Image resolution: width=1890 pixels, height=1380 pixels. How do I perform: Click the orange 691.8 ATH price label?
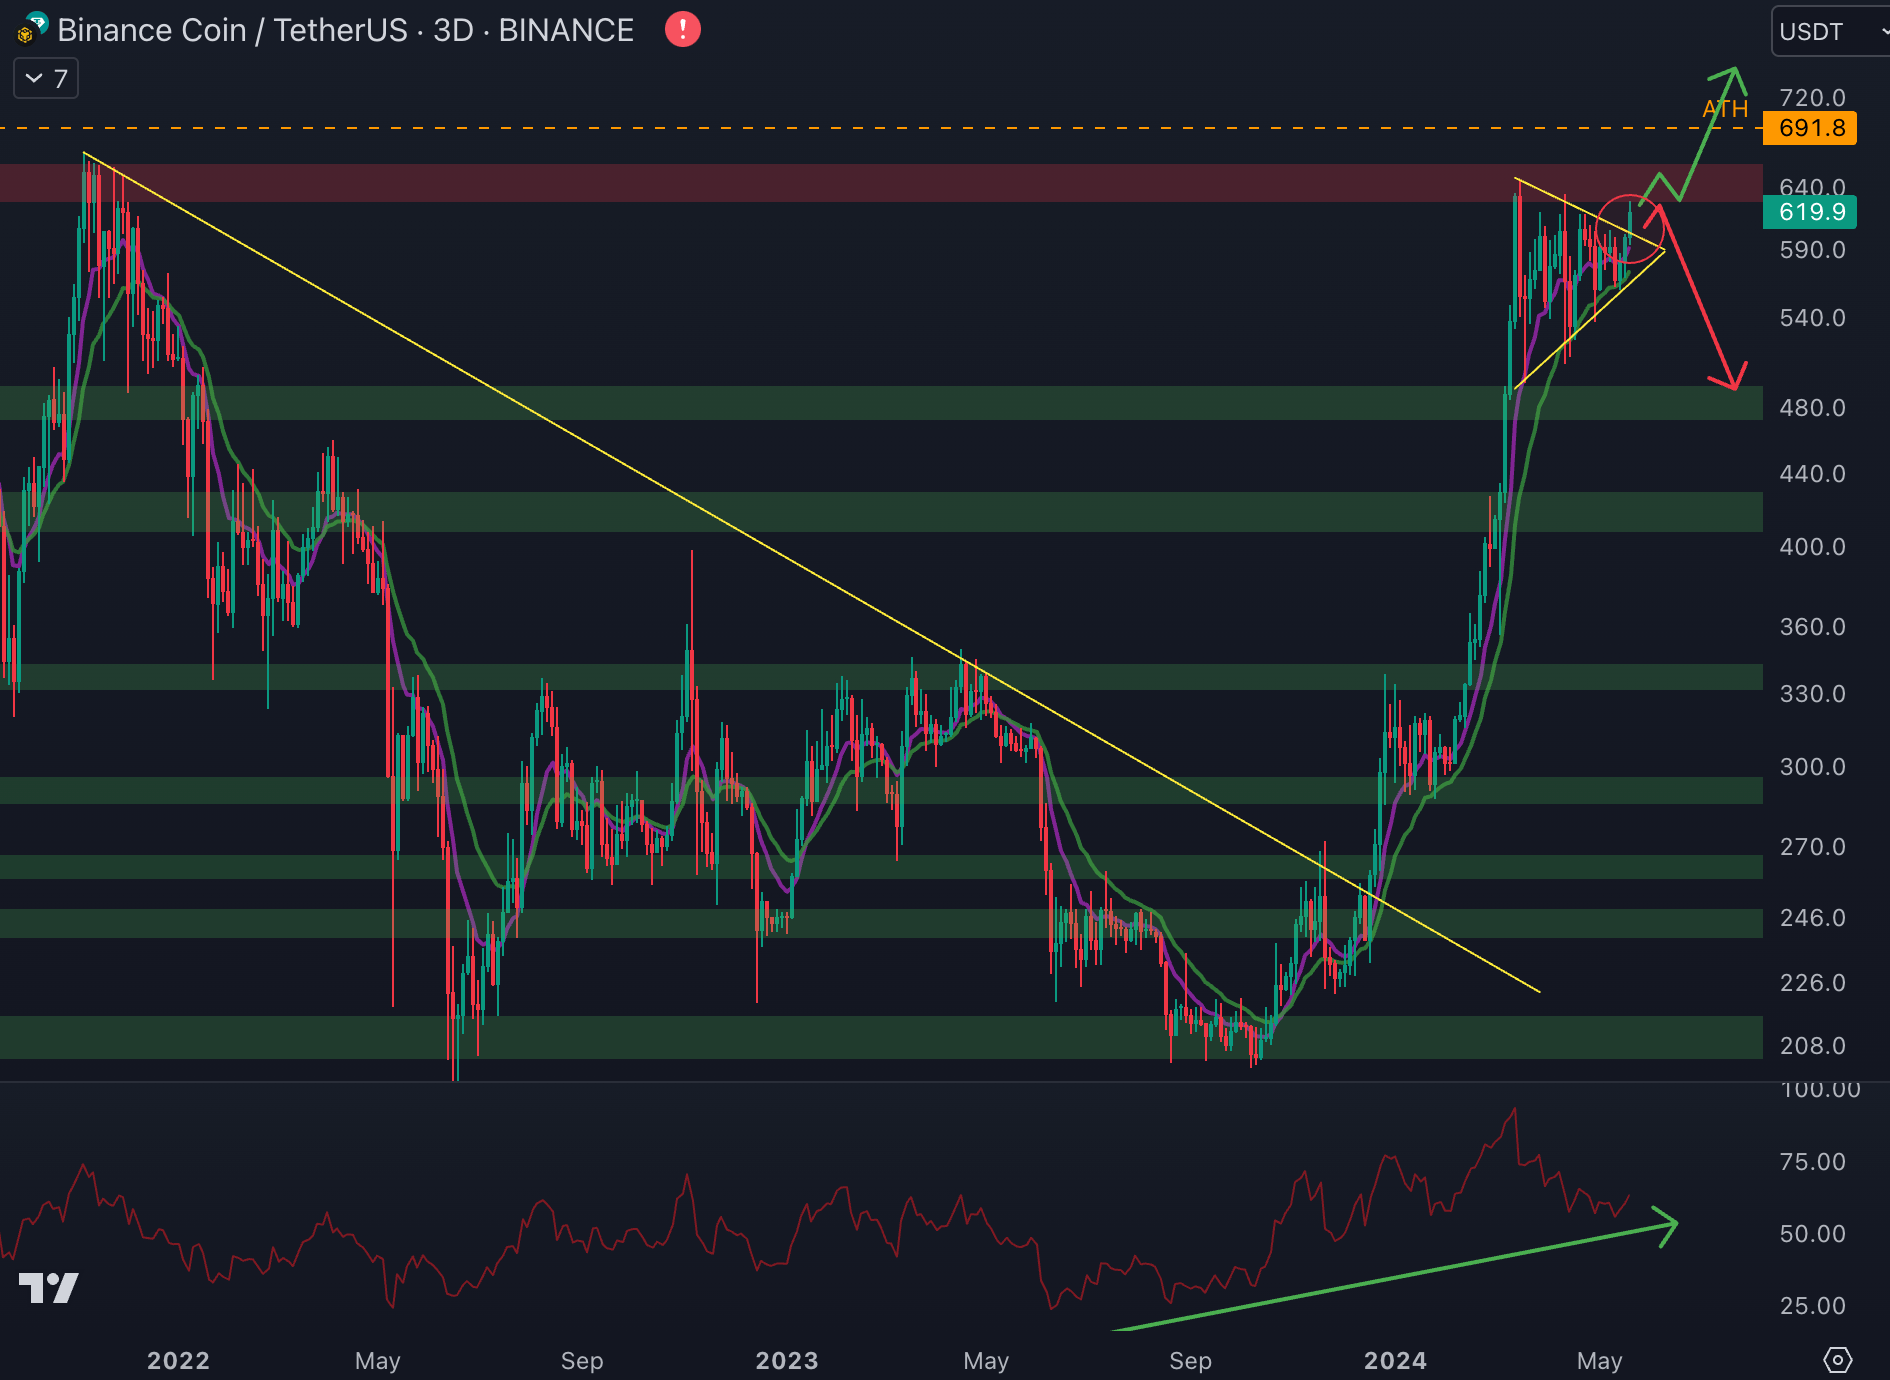pos(1811,128)
